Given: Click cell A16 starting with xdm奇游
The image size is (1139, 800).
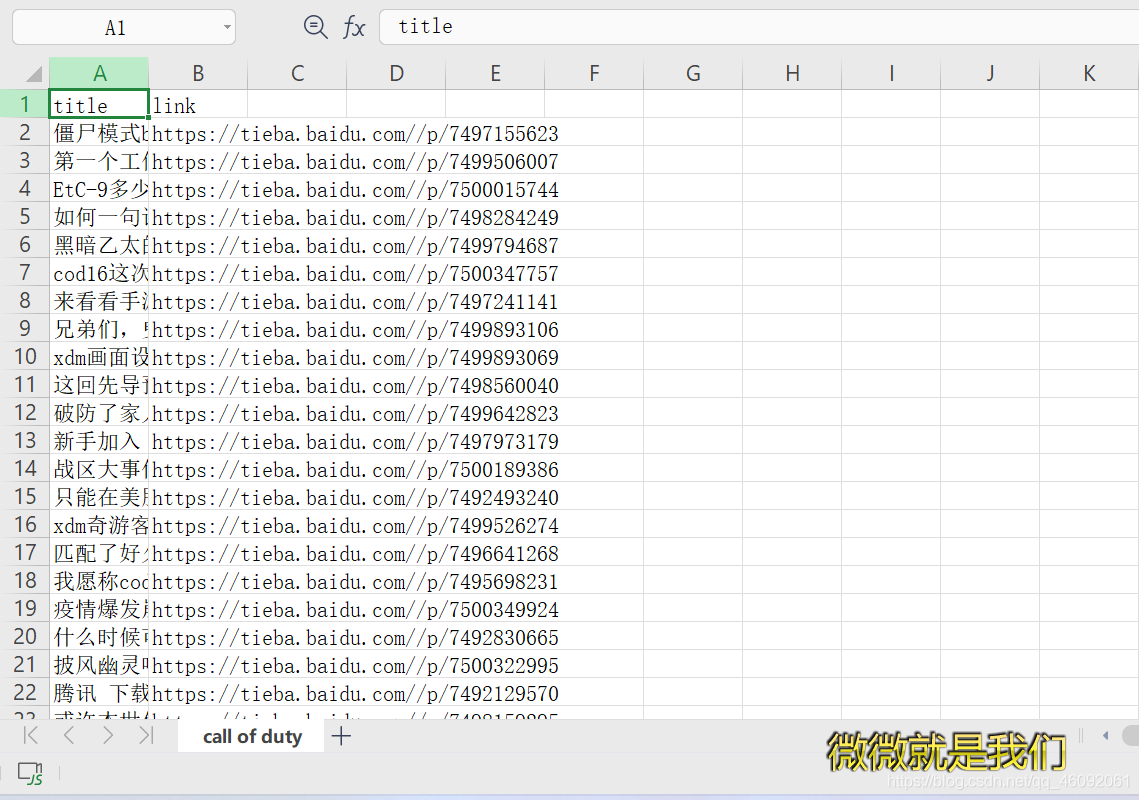Looking at the screenshot, I should (100, 525).
